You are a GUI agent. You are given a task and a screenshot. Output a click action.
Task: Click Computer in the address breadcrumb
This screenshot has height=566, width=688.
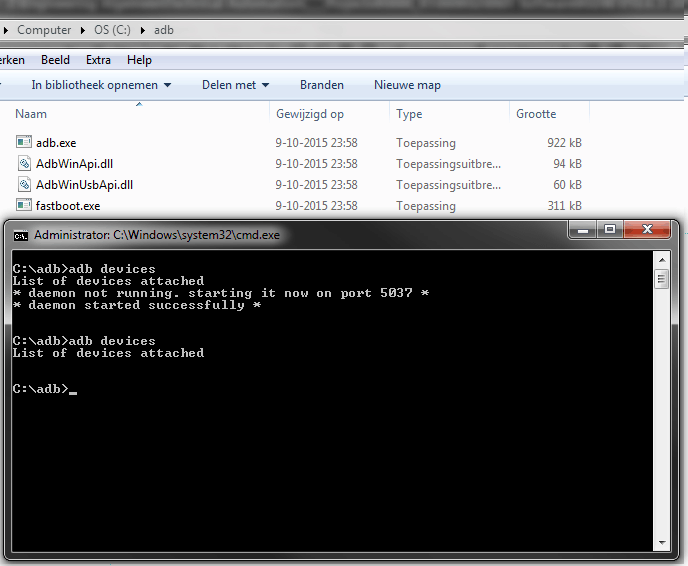pos(44,30)
